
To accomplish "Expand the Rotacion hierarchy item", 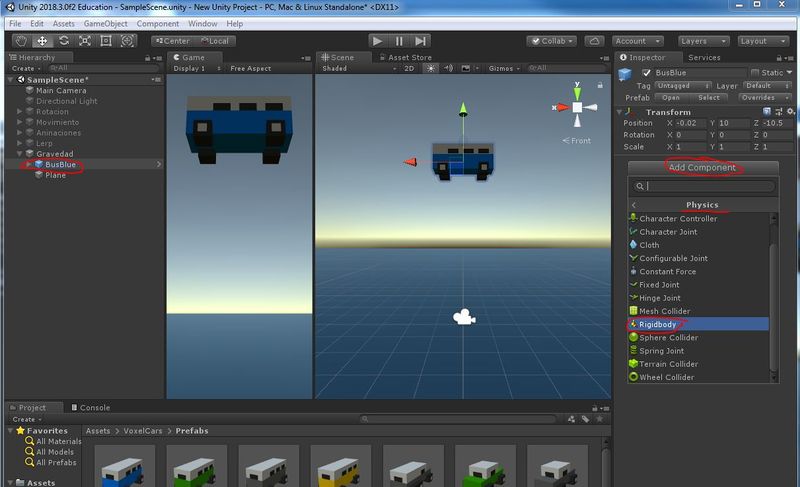I will tap(19, 111).
